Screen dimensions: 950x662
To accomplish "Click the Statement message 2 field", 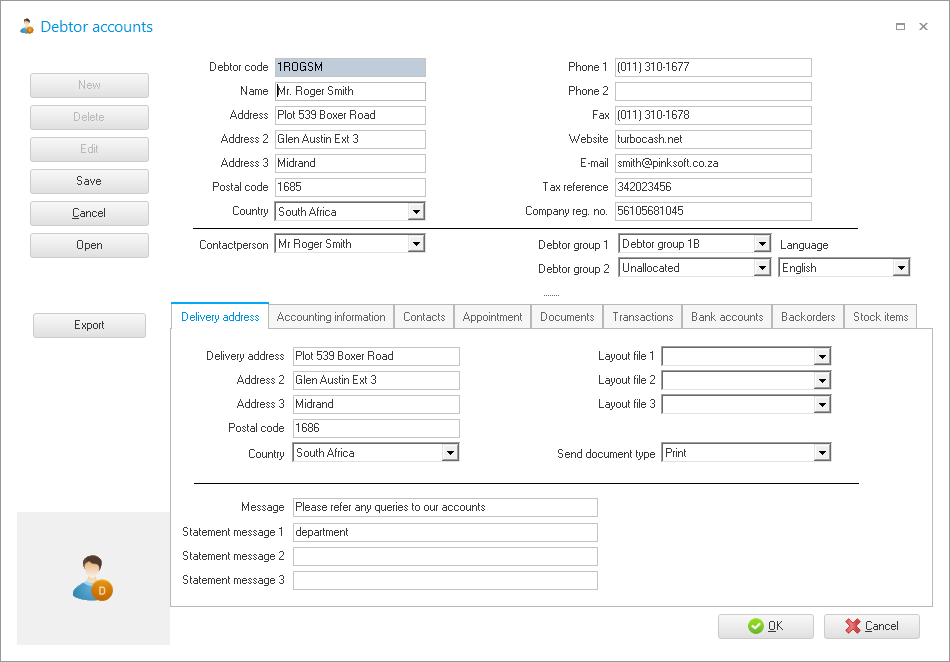I will click(x=445, y=556).
